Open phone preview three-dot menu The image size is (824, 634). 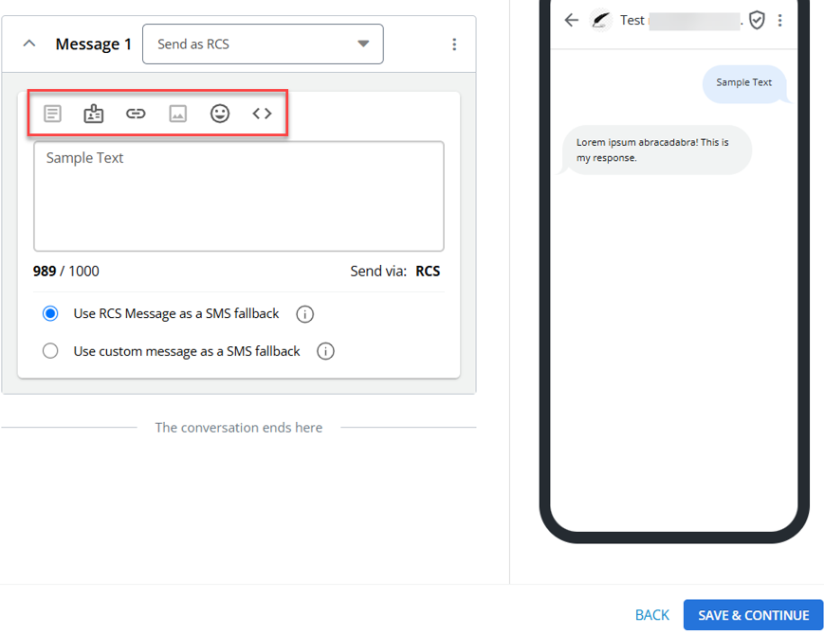coord(780,20)
